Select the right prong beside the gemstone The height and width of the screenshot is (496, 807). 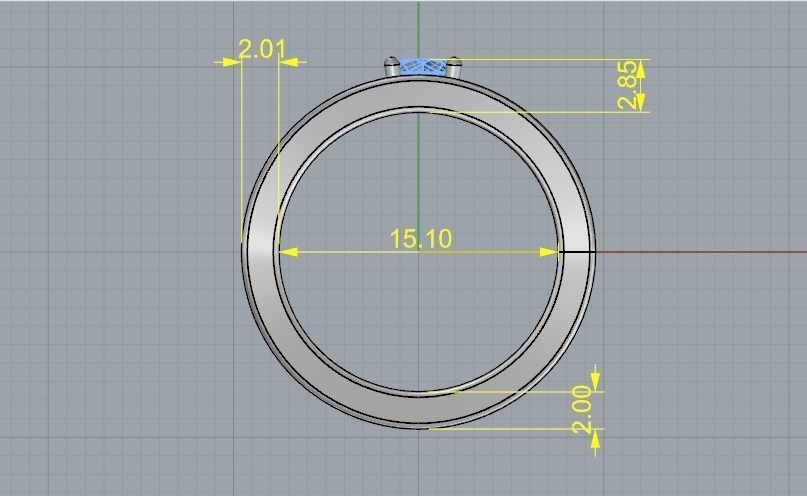(x=453, y=68)
